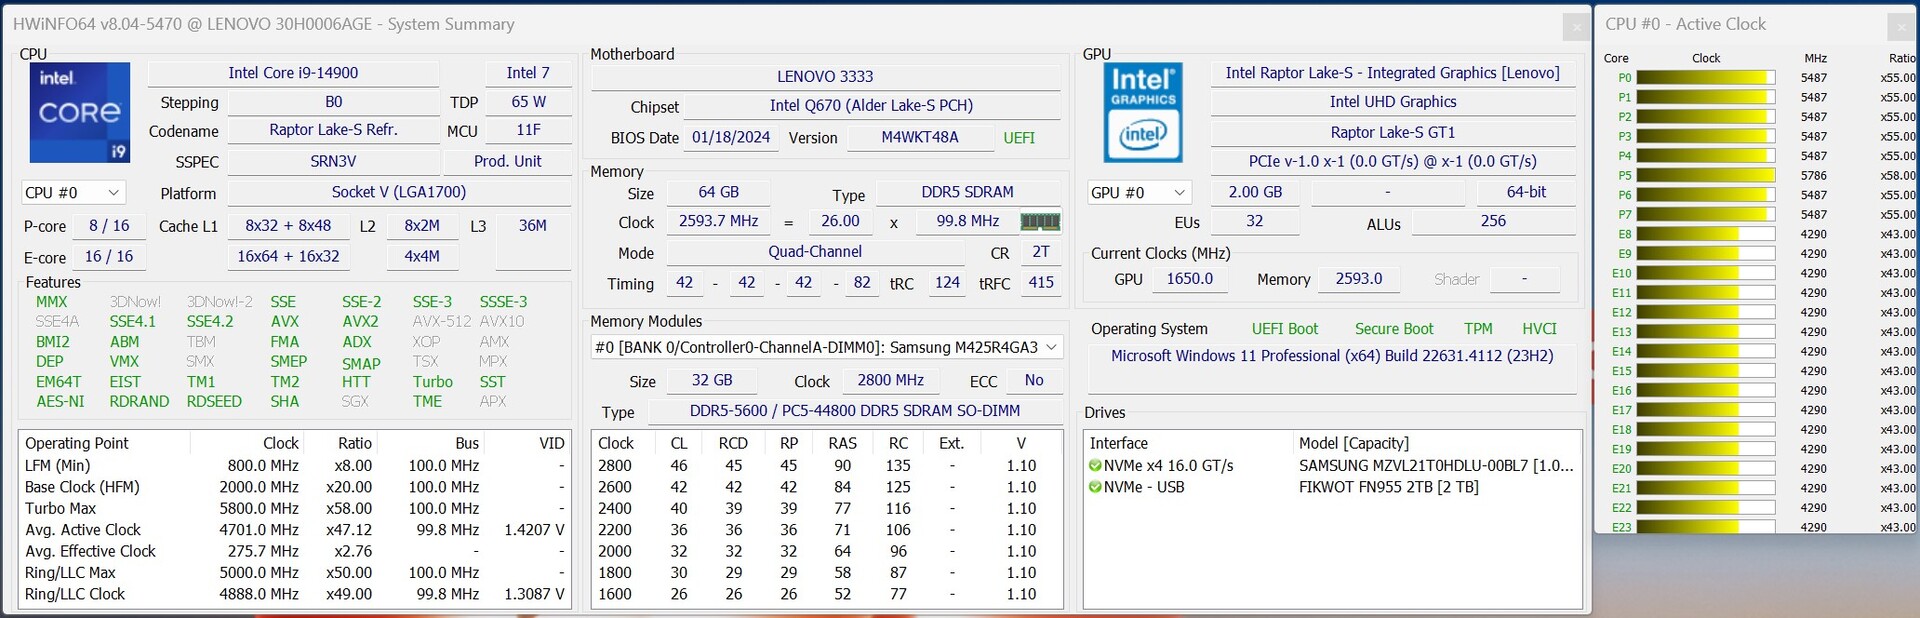
Task: Select the TDP value 65 W
Action: click(528, 102)
